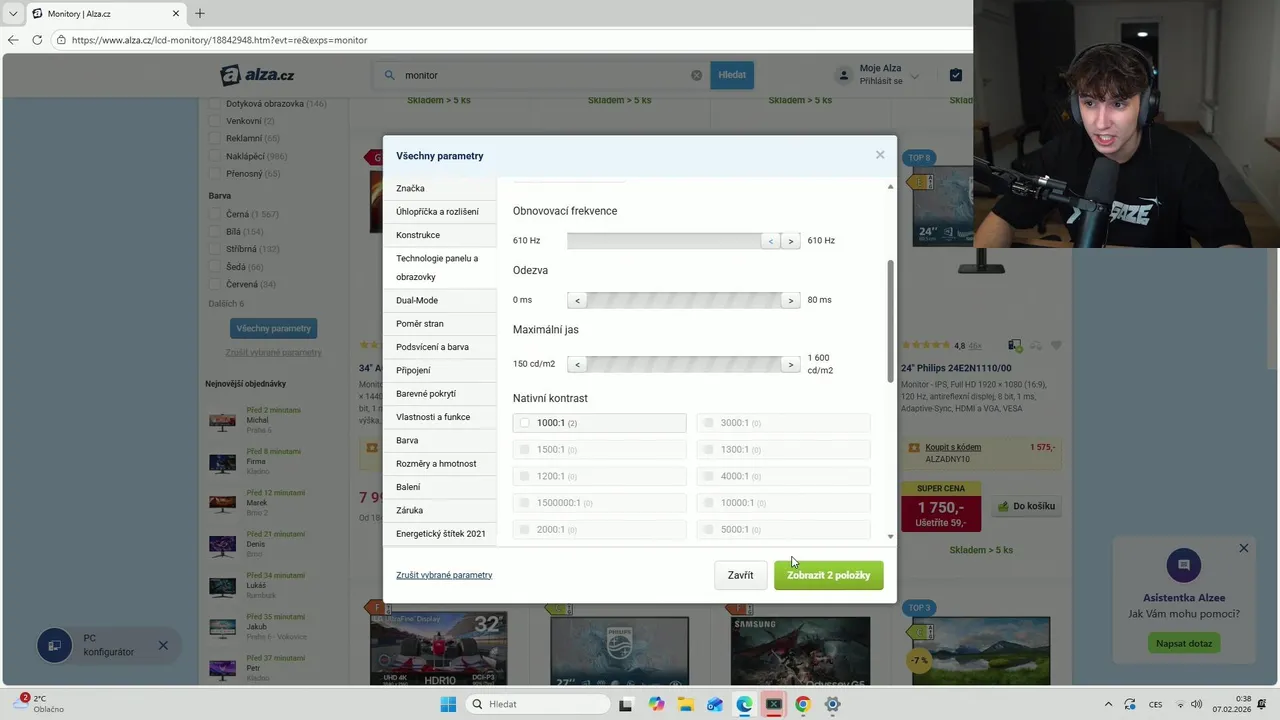Click Zrušit vybrané parametry link in dialog
The image size is (1280, 720).
444,575
